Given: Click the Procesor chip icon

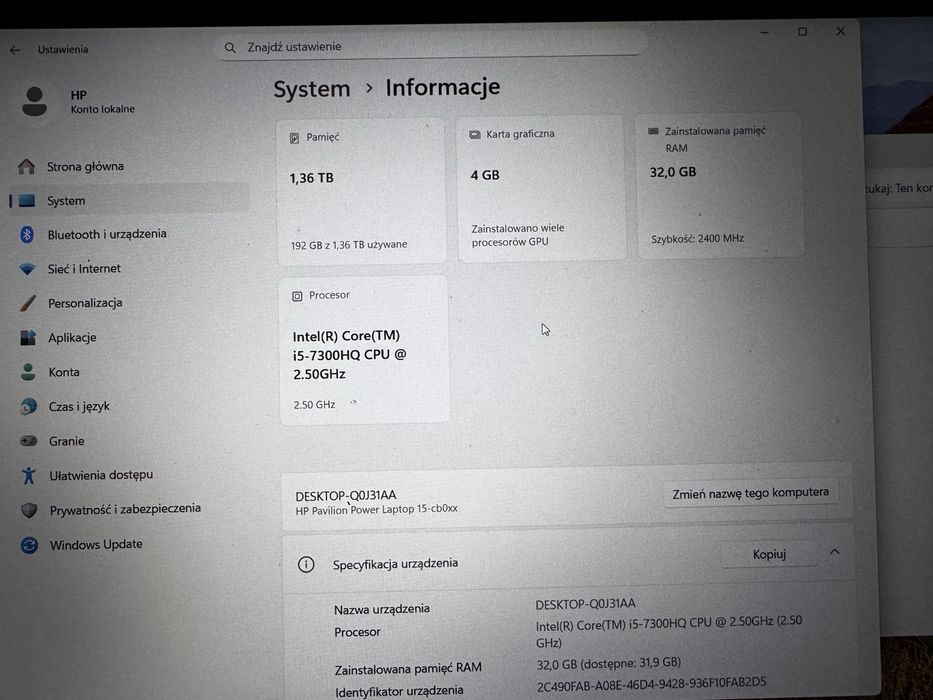Looking at the screenshot, I should pyautogui.click(x=297, y=296).
